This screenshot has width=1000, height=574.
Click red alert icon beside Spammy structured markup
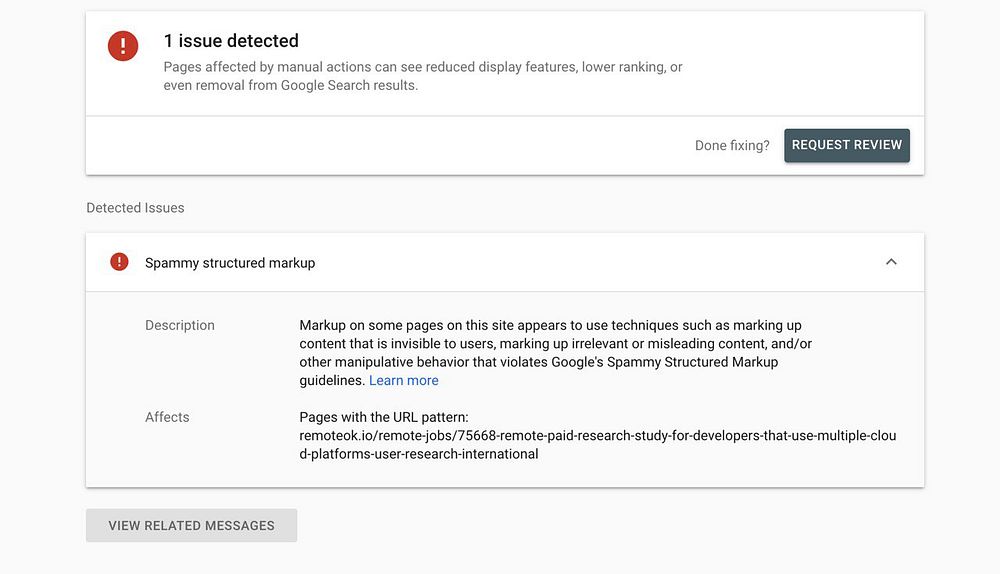pos(119,262)
